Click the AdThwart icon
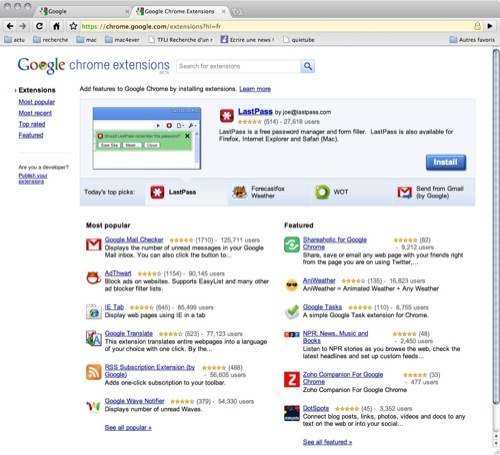The height and width of the screenshot is (455, 500). click(x=94, y=277)
